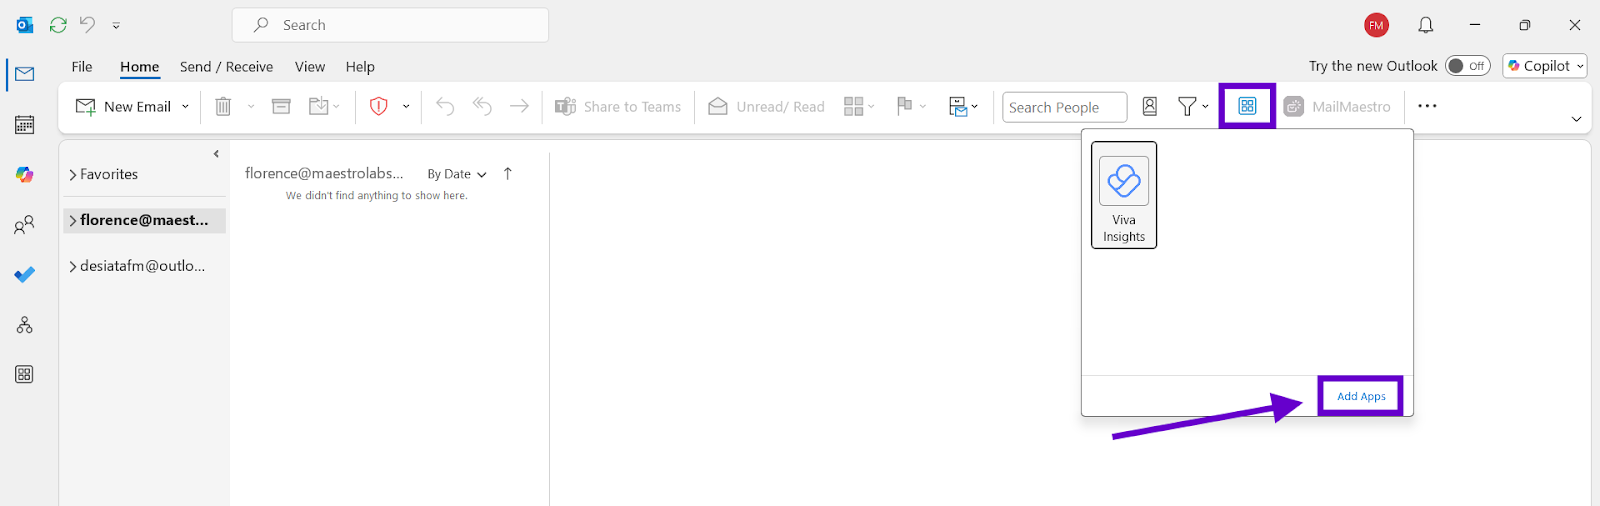Select the Home ribbon tab
The image size is (1600, 506).
[x=140, y=67]
